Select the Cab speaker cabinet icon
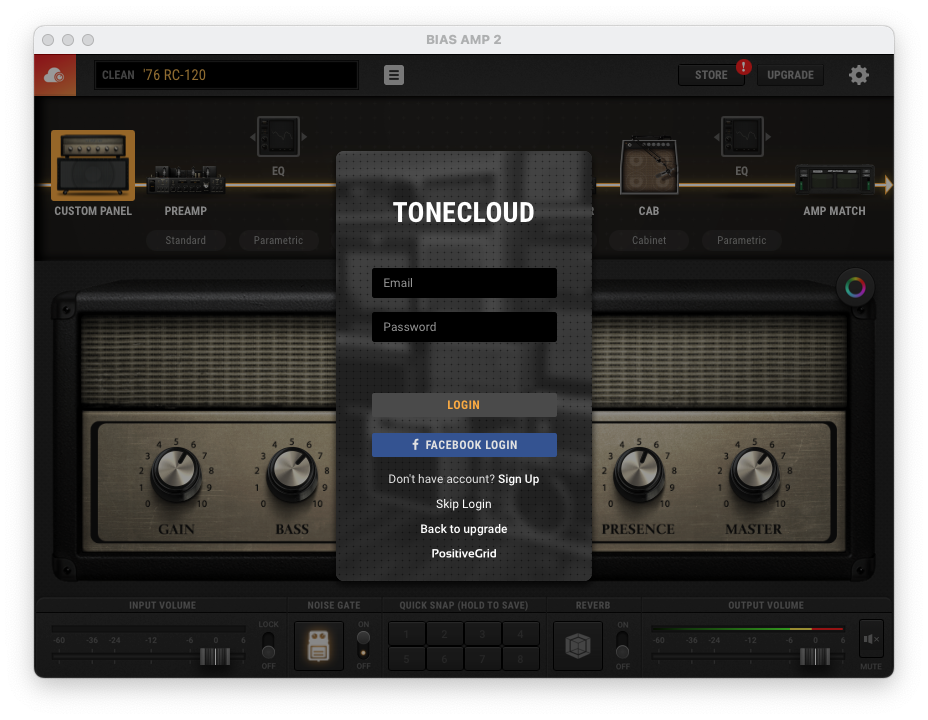Screen dimensions: 928x720 tap(649, 166)
